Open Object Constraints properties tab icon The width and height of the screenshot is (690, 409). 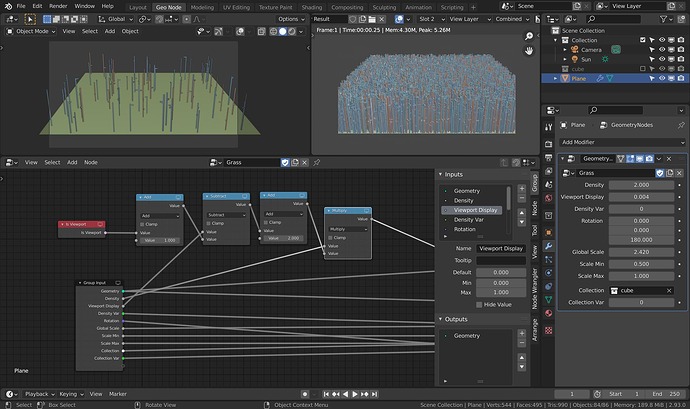pyautogui.click(x=548, y=286)
